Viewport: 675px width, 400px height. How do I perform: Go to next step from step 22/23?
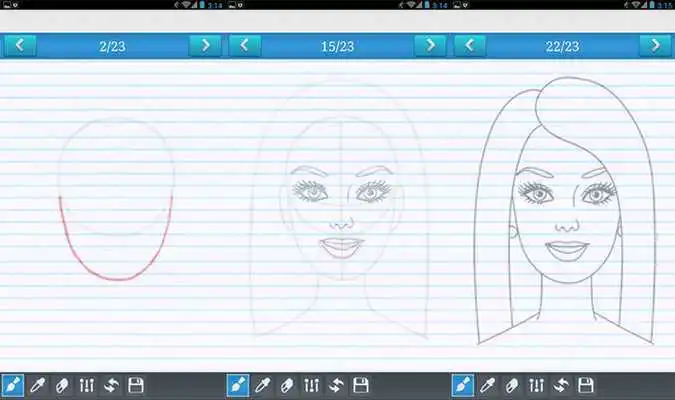click(x=655, y=45)
